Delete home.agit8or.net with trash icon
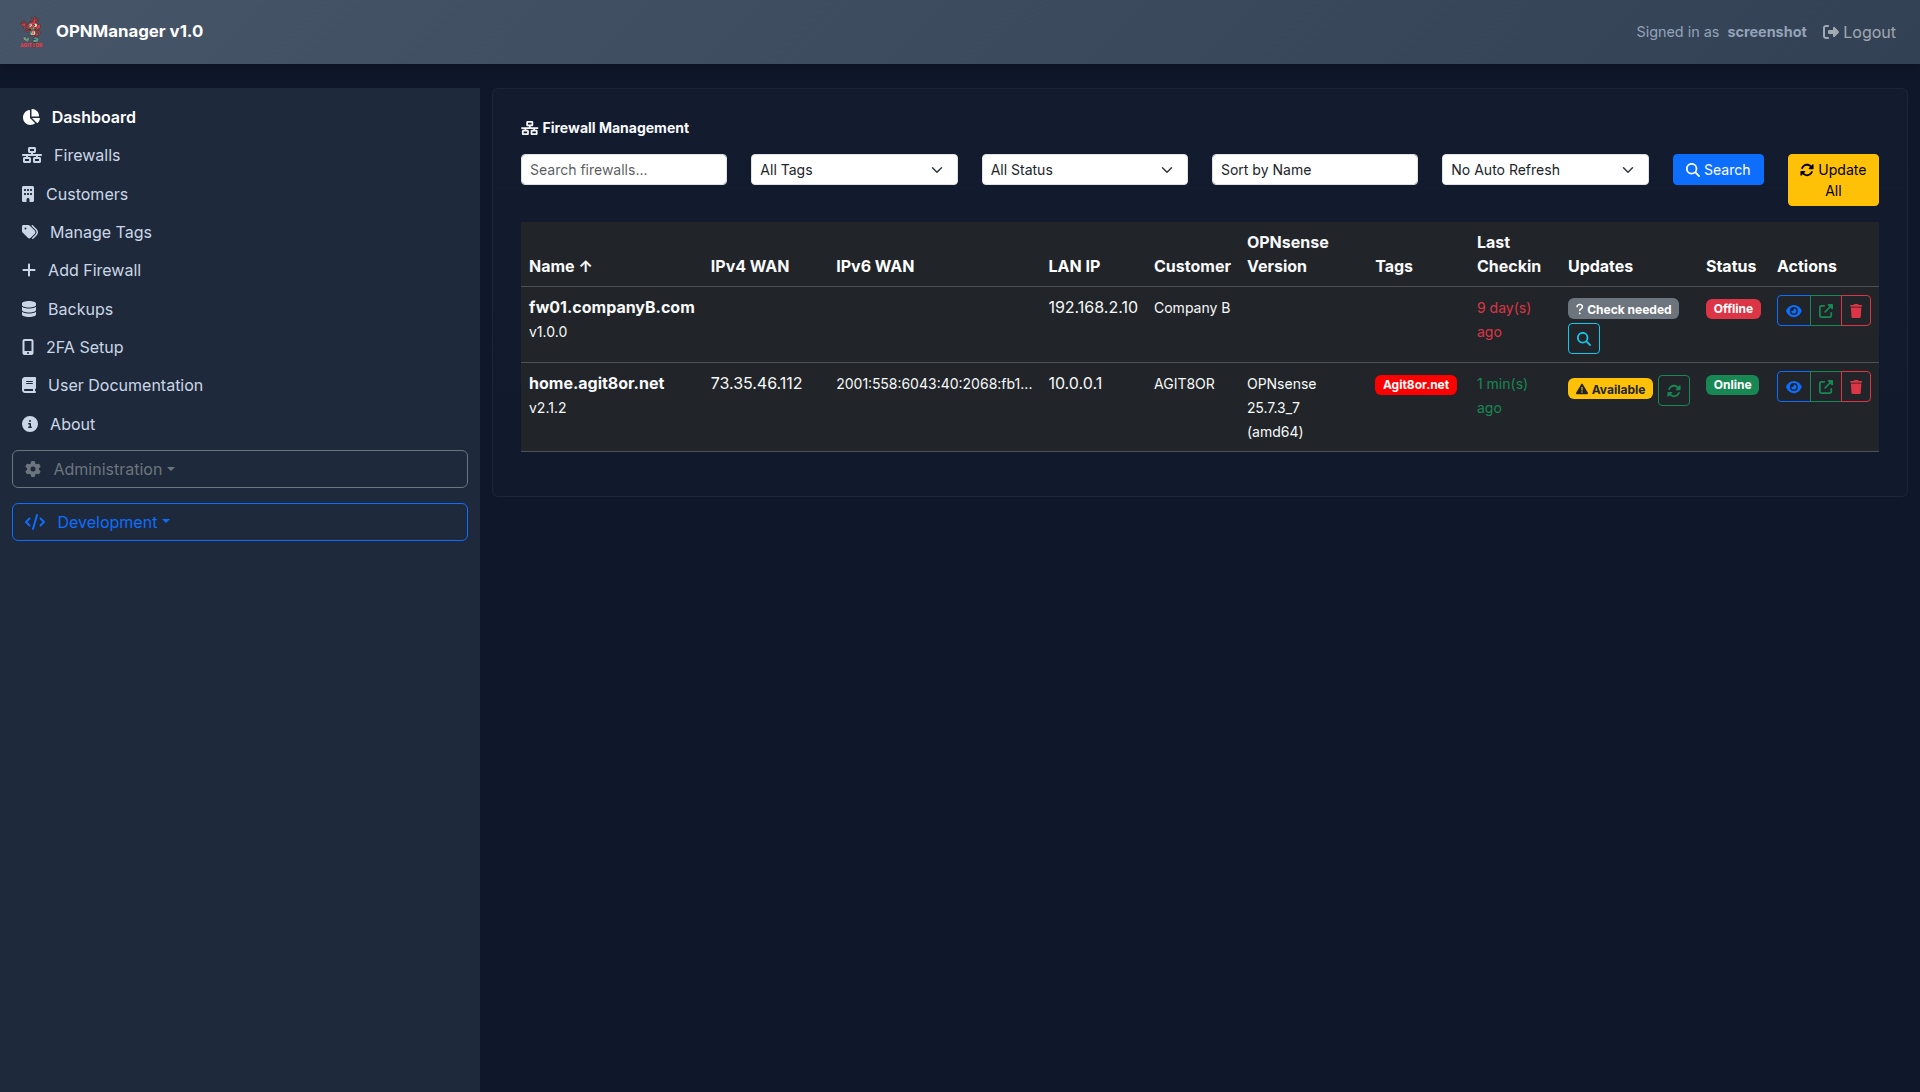The width and height of the screenshot is (1920, 1092). pos(1856,387)
